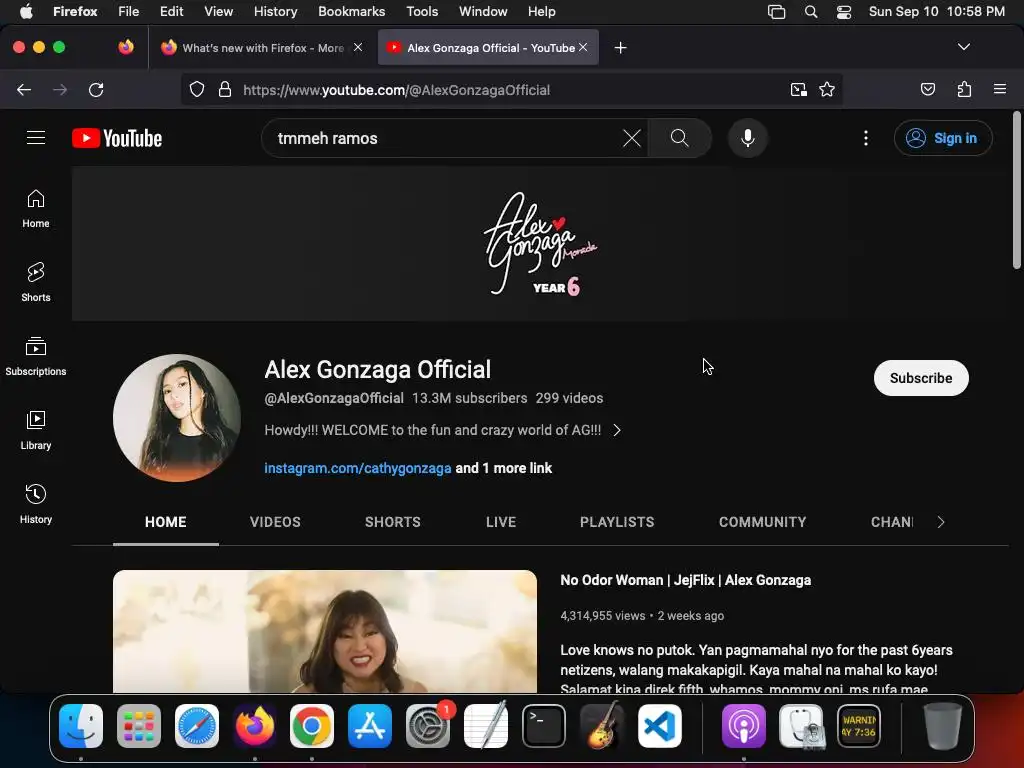Viewport: 1024px width, 768px height.
Task: Open the Firefox application menu
Action: click(1000, 89)
